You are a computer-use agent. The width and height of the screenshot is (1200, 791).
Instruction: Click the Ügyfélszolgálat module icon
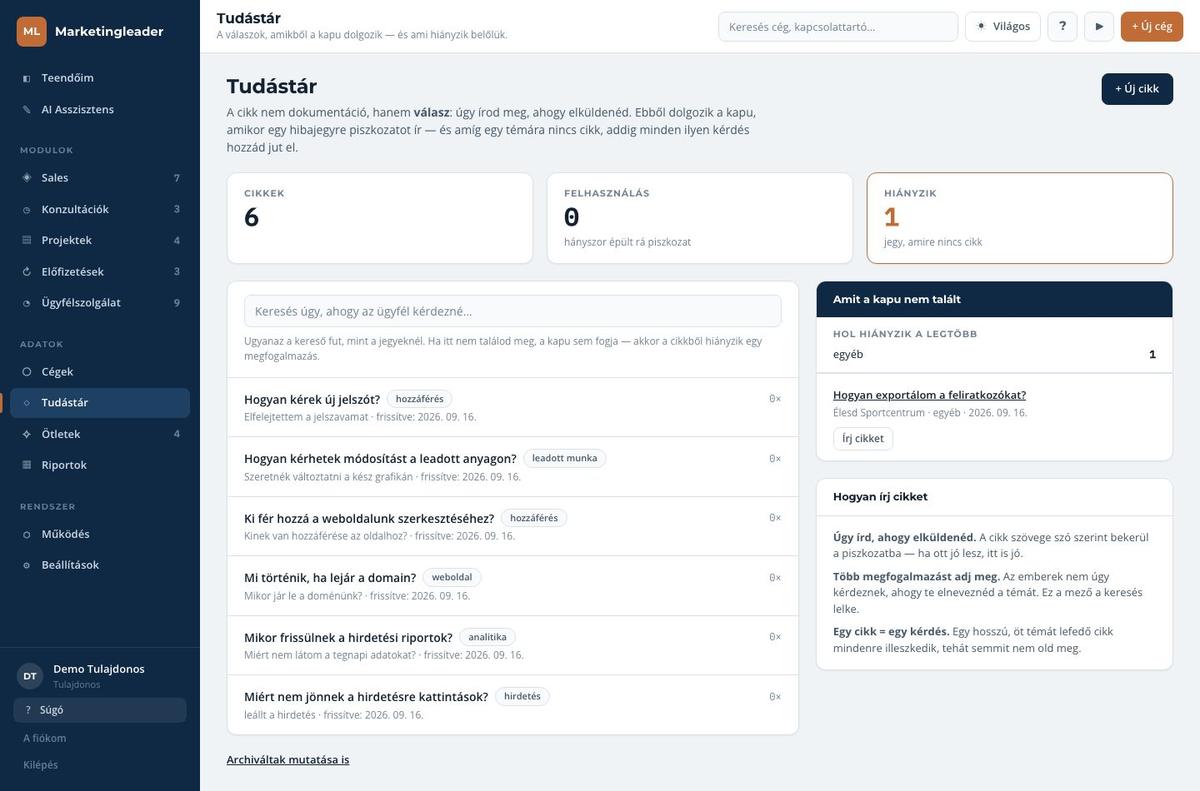click(x=27, y=303)
